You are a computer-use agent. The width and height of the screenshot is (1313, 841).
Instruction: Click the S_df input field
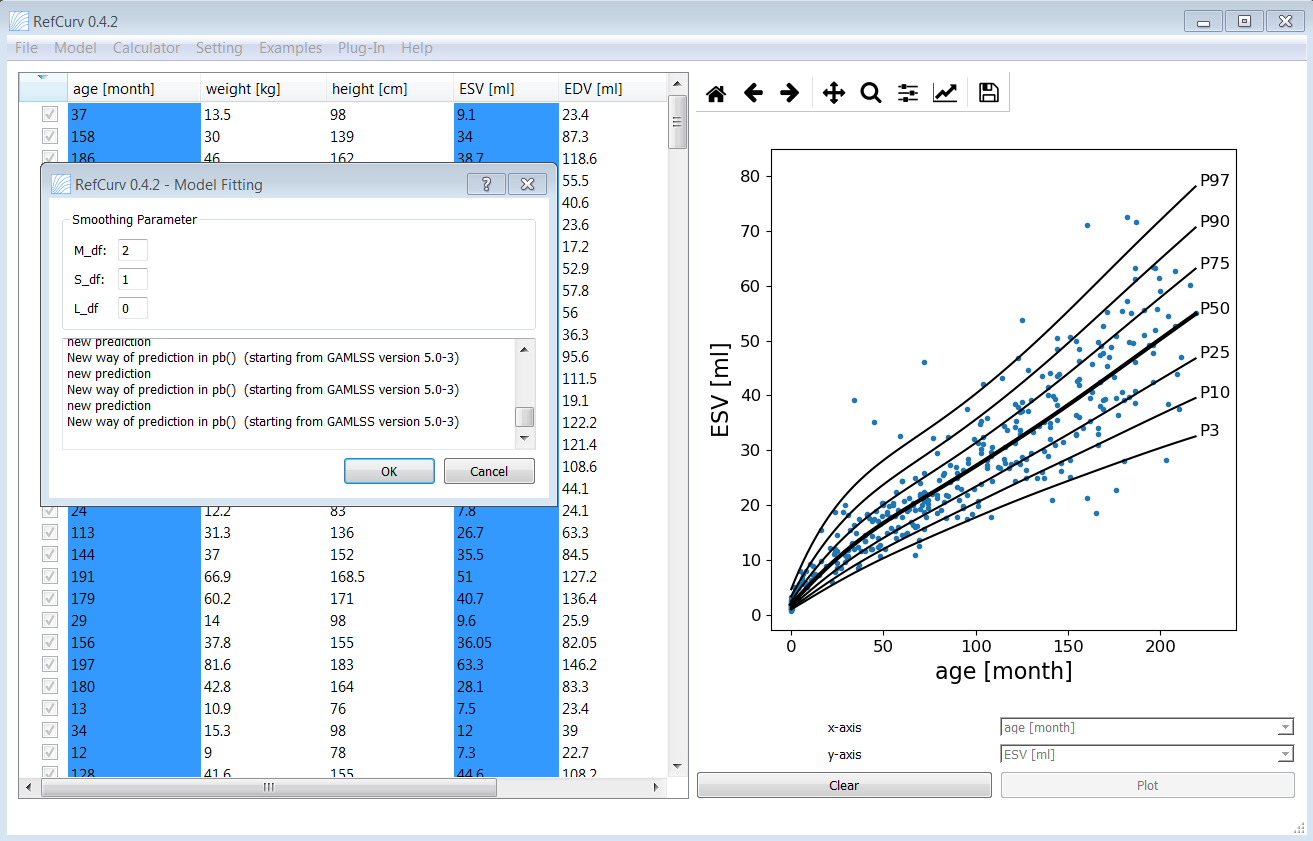click(x=133, y=279)
